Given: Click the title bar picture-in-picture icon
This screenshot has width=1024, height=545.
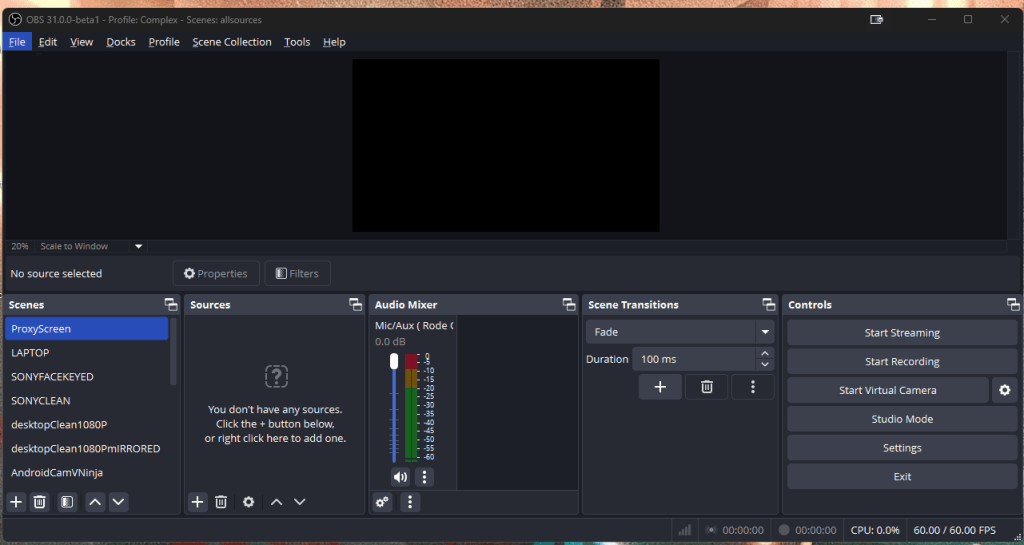Looking at the screenshot, I should [x=876, y=20].
